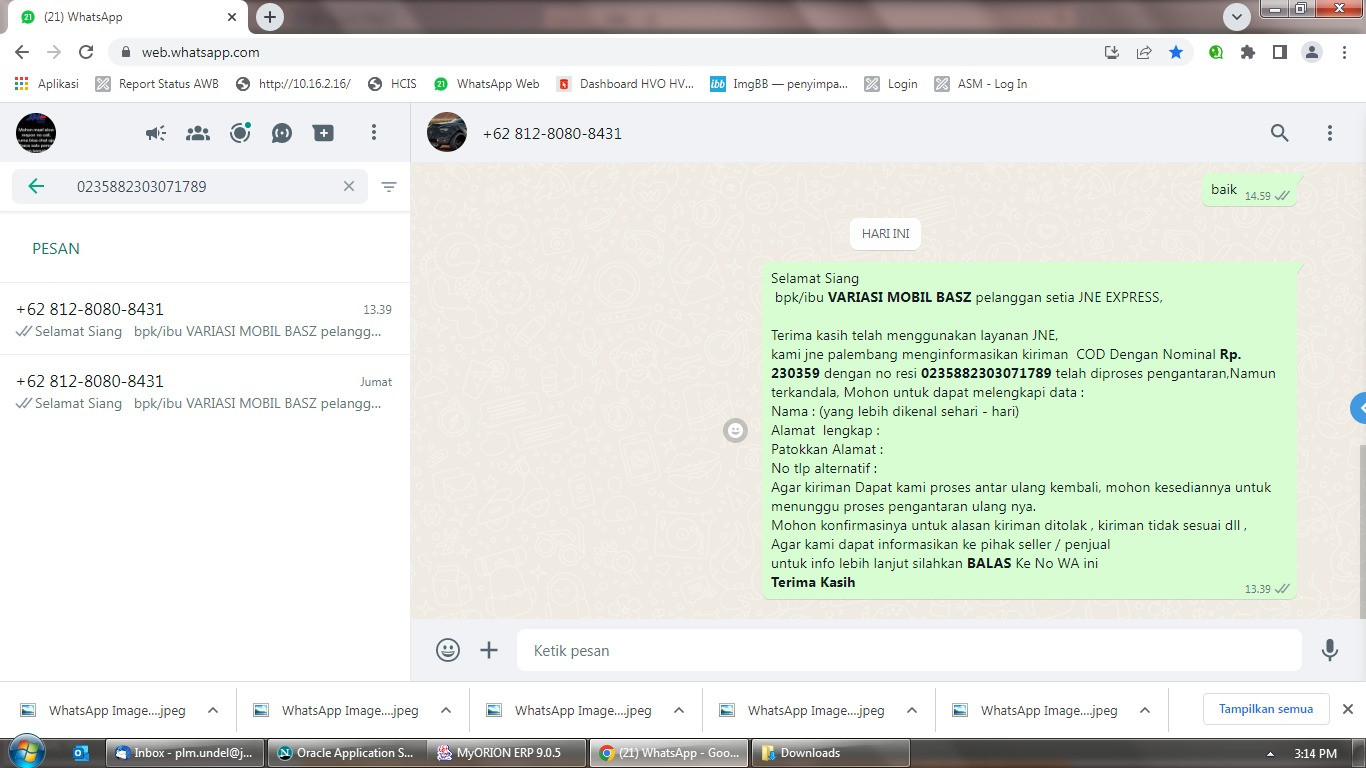This screenshot has width=1366, height=768.
Task: Reload the WhatsApp Web page
Action: tap(86, 52)
